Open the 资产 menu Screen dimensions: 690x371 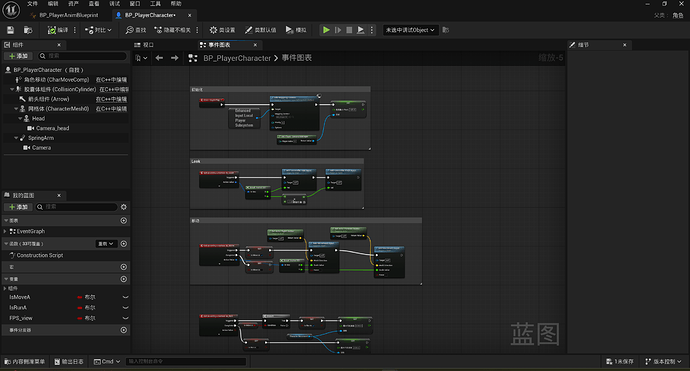(73, 4)
